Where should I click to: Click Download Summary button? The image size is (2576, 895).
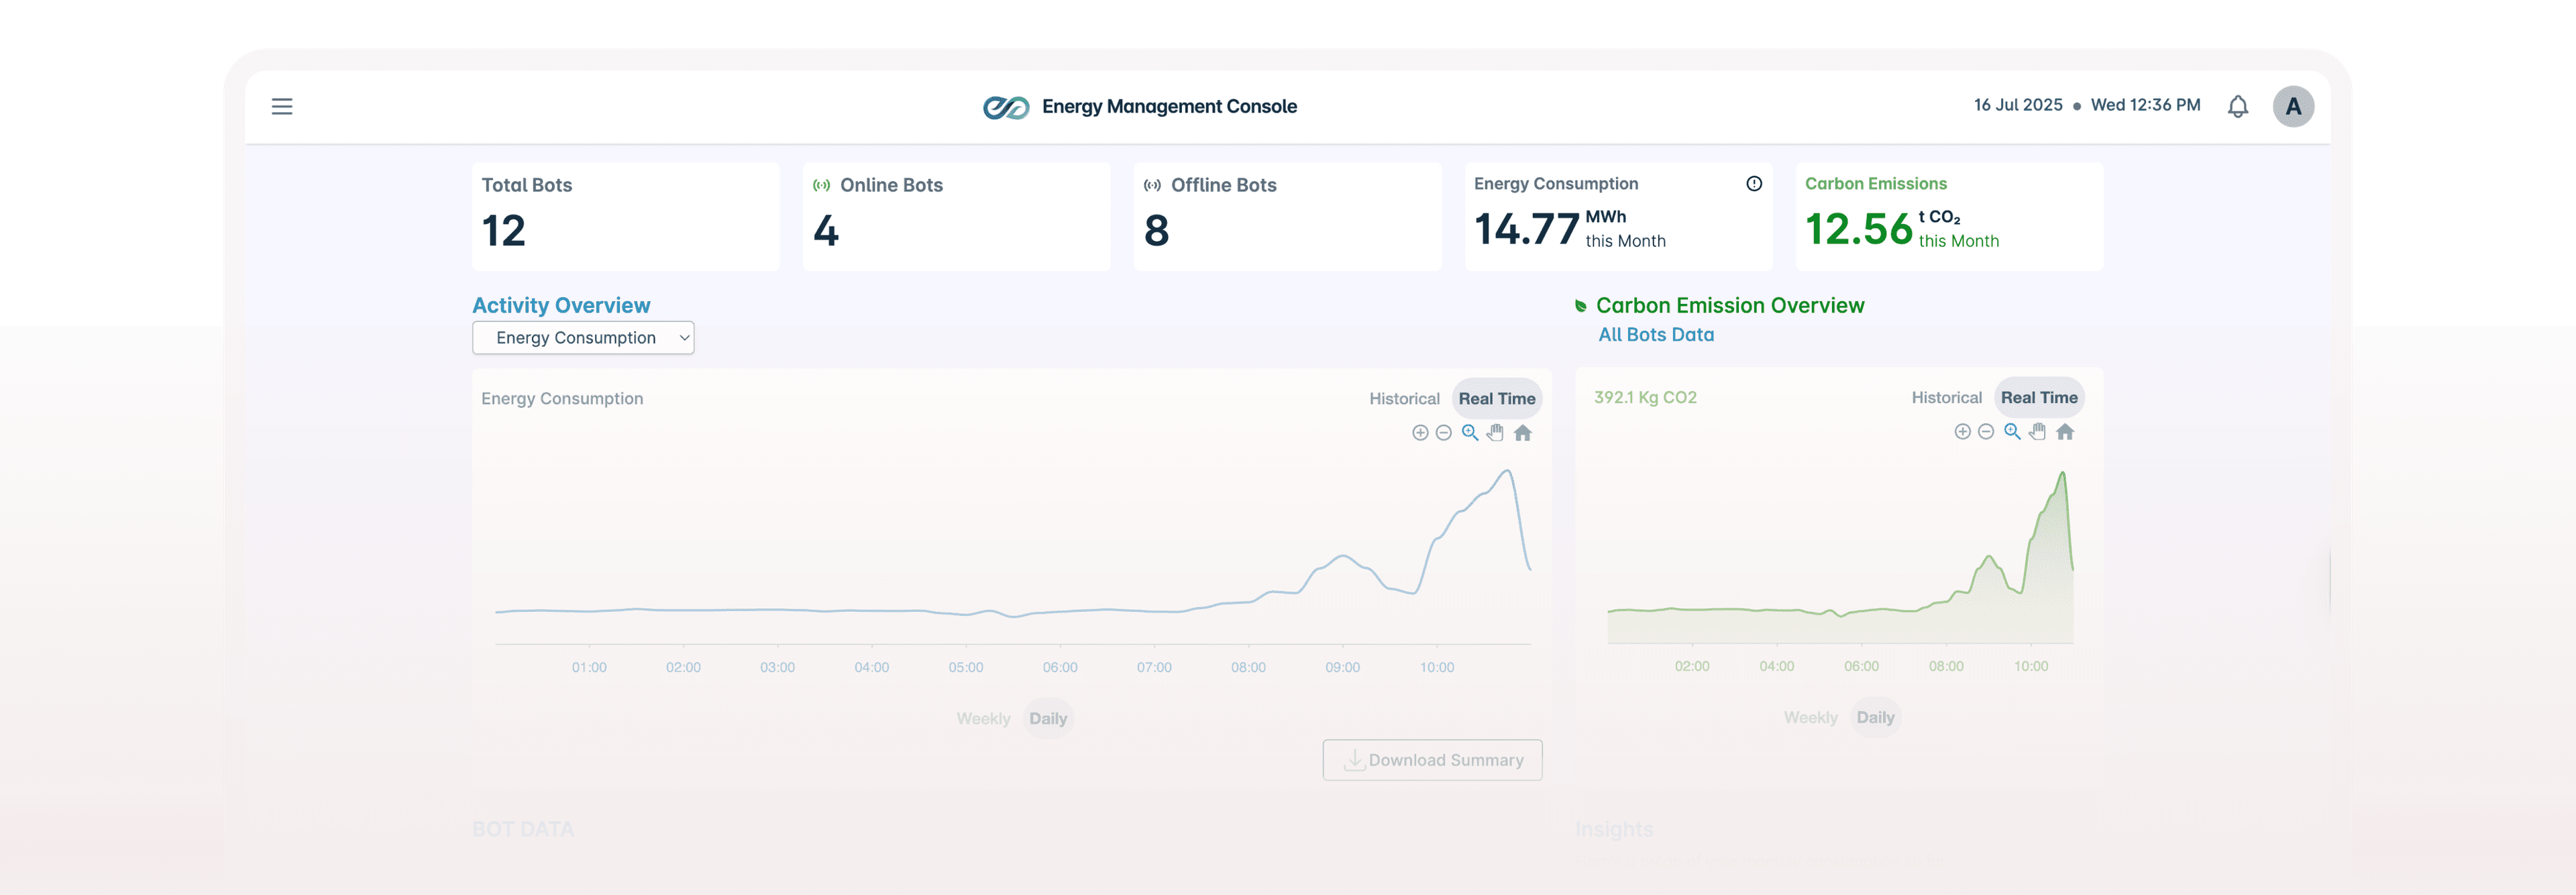point(1432,760)
